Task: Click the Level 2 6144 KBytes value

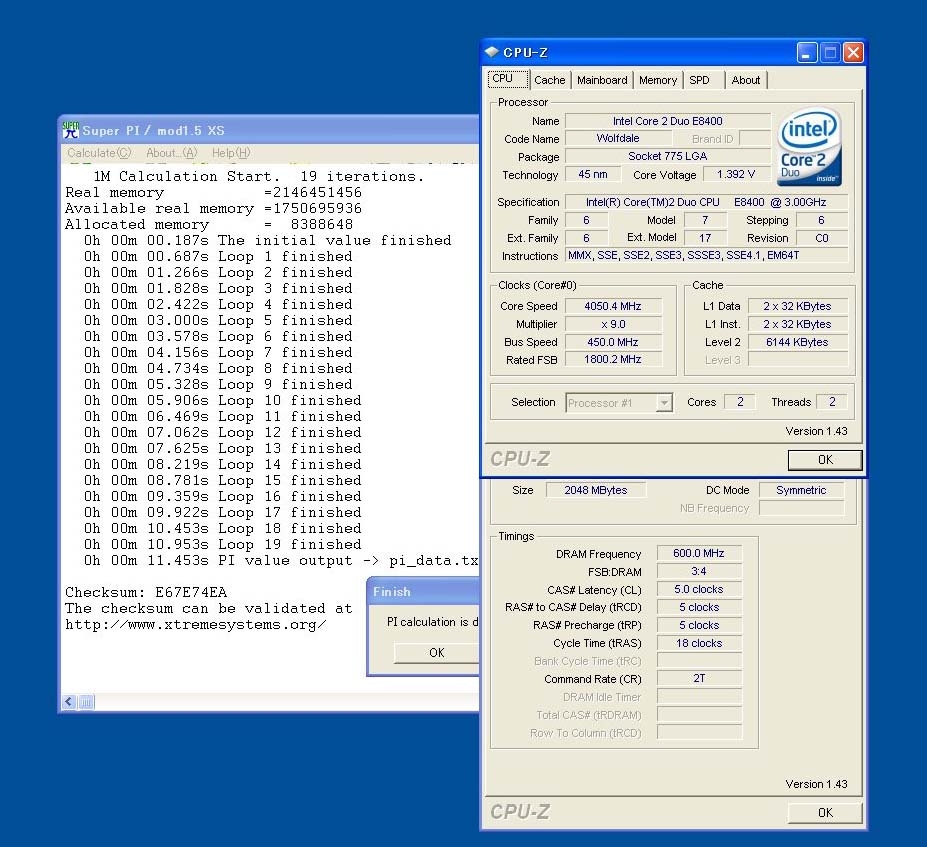Action: click(798, 342)
